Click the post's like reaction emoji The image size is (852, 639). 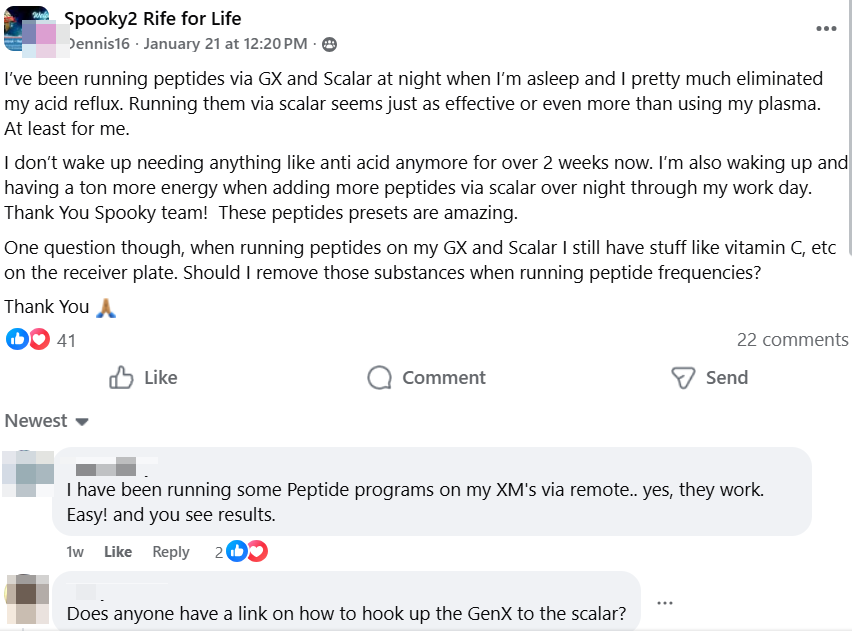click(x=17, y=340)
